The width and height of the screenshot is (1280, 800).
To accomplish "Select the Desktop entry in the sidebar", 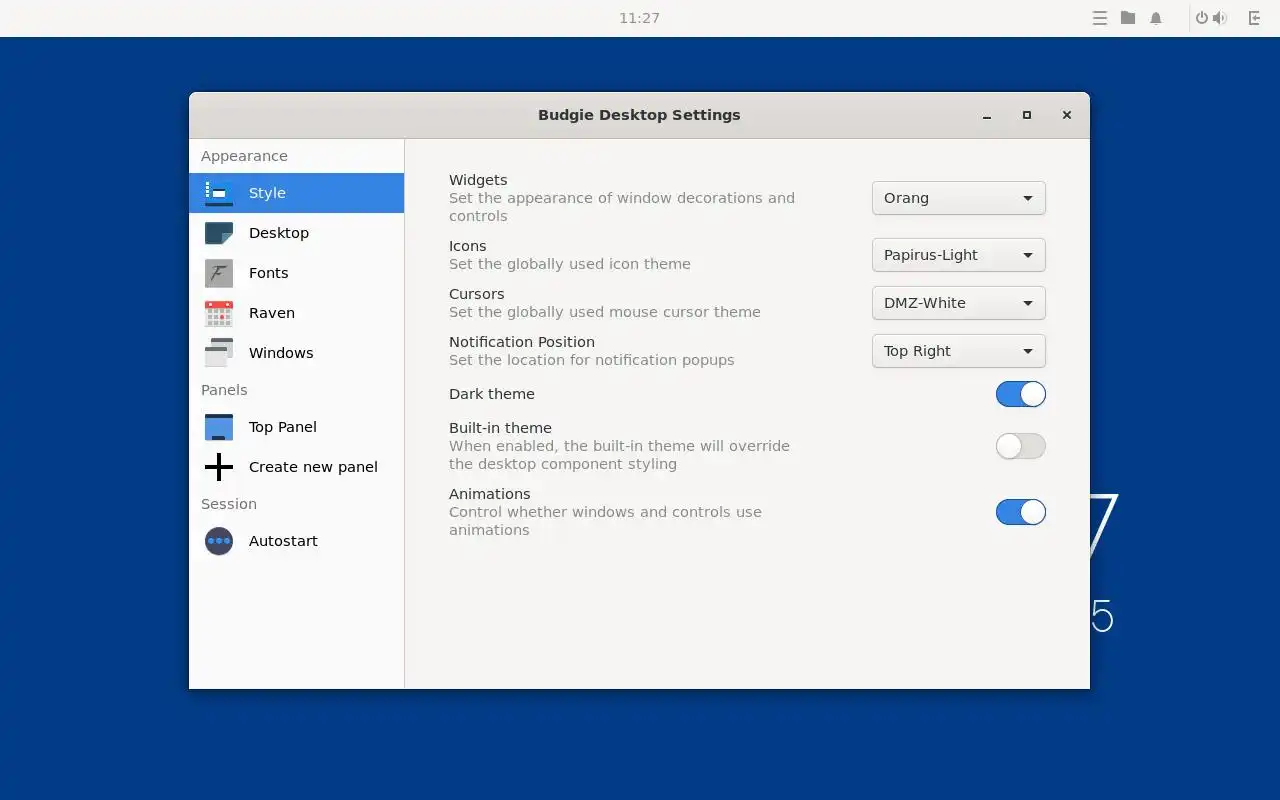I will point(296,233).
